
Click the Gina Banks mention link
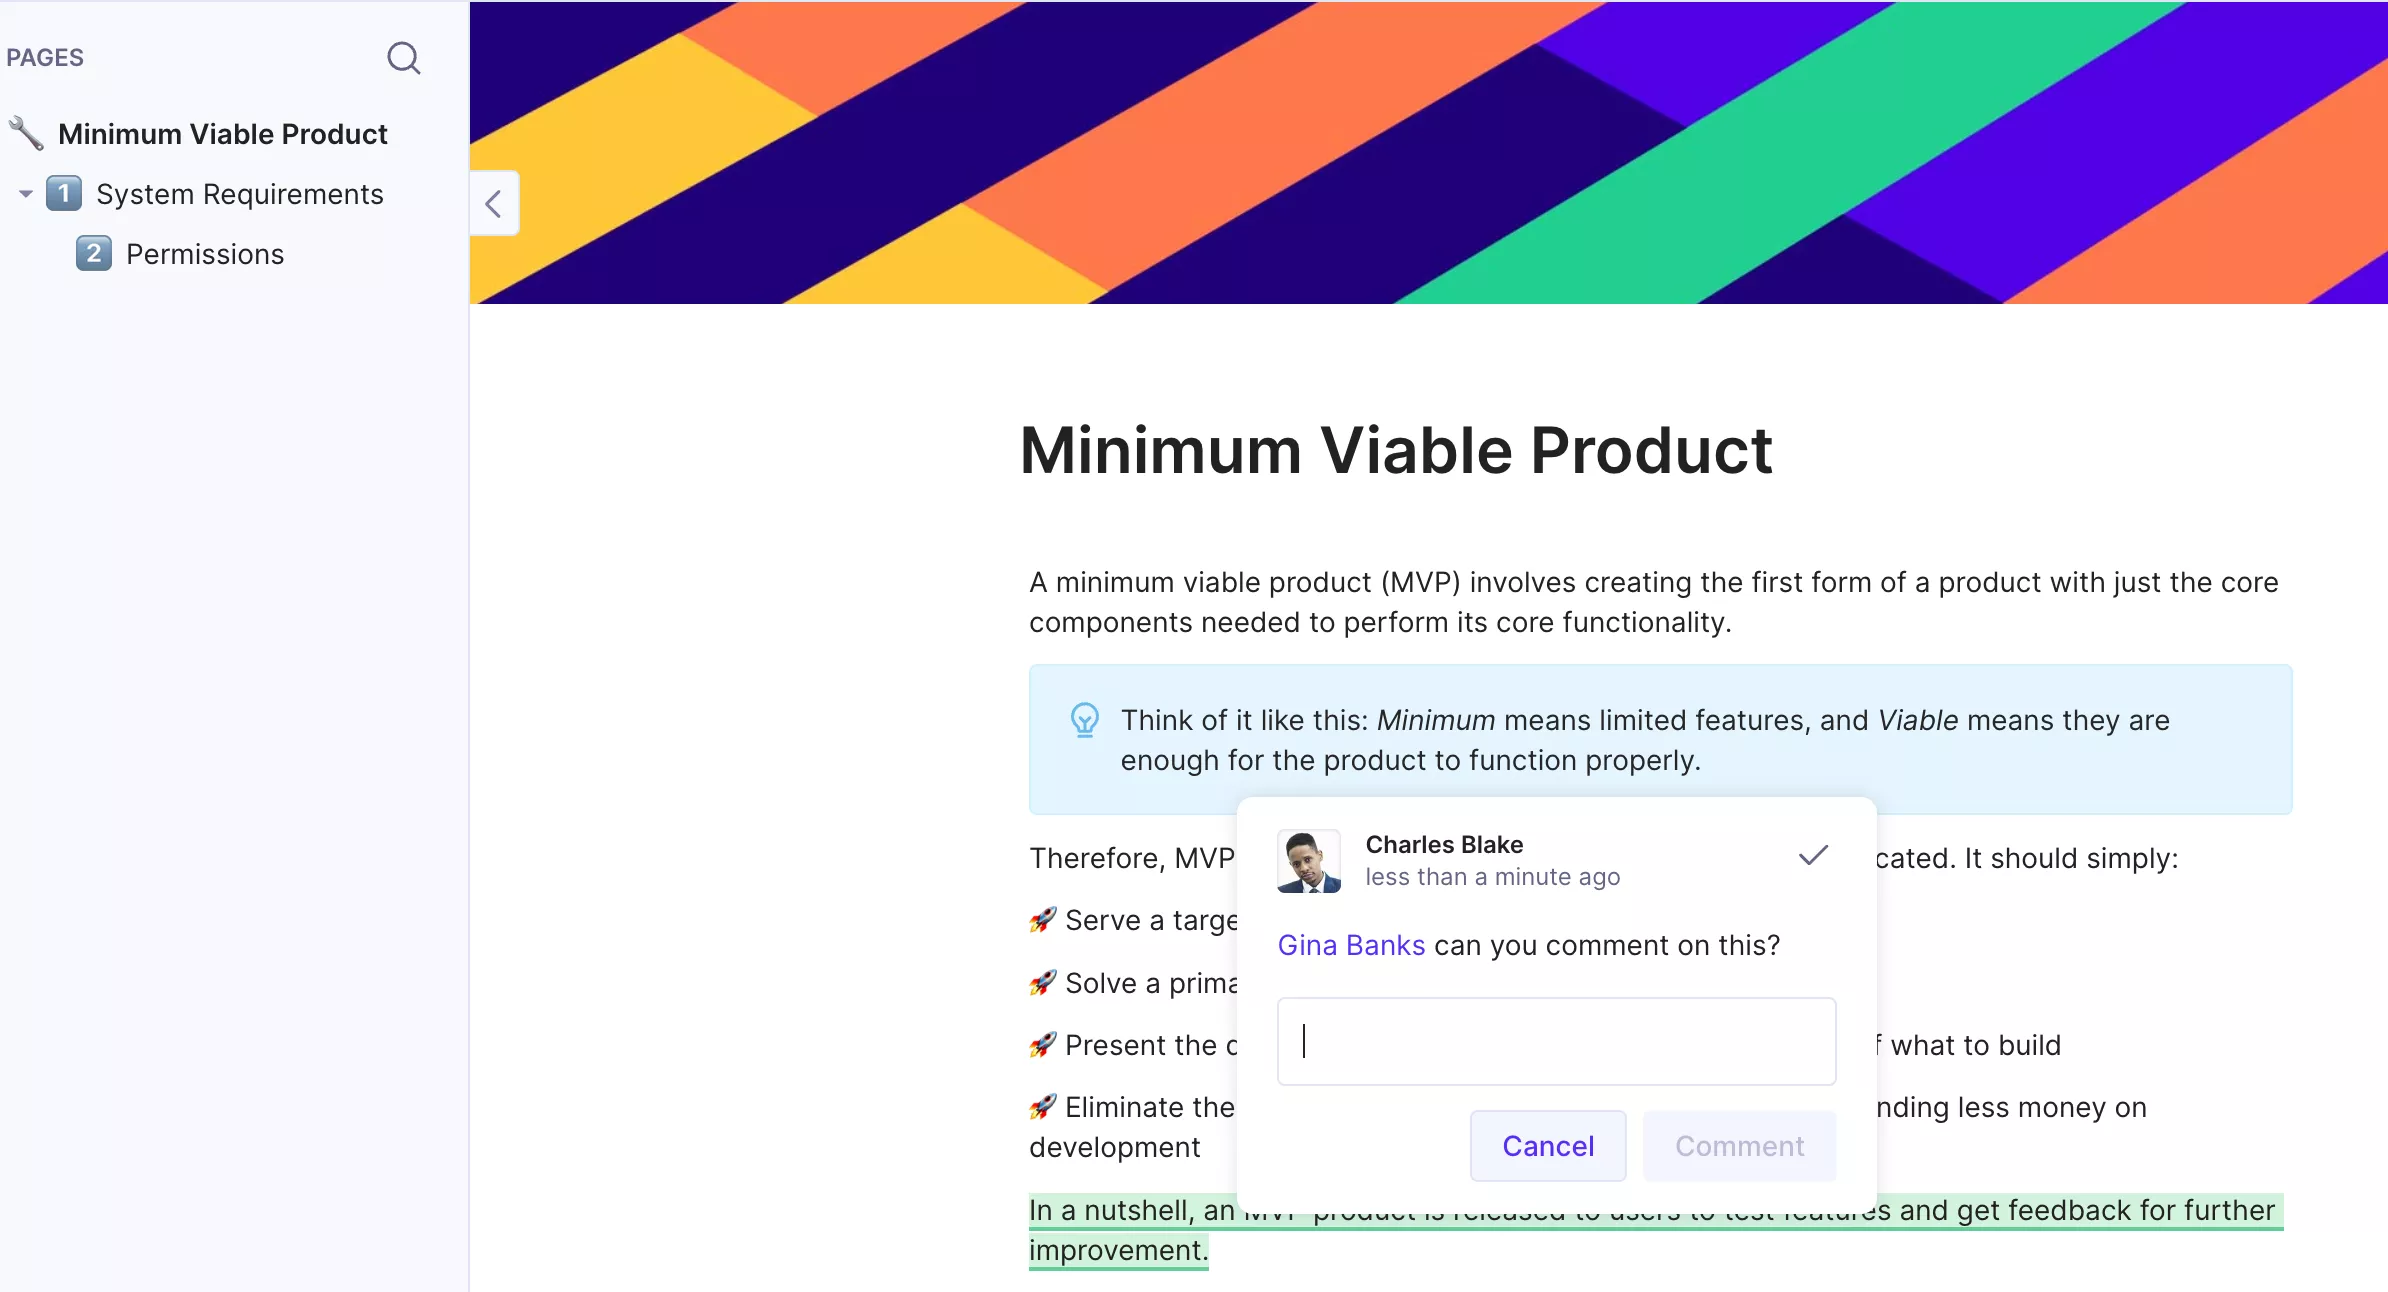click(x=1351, y=945)
